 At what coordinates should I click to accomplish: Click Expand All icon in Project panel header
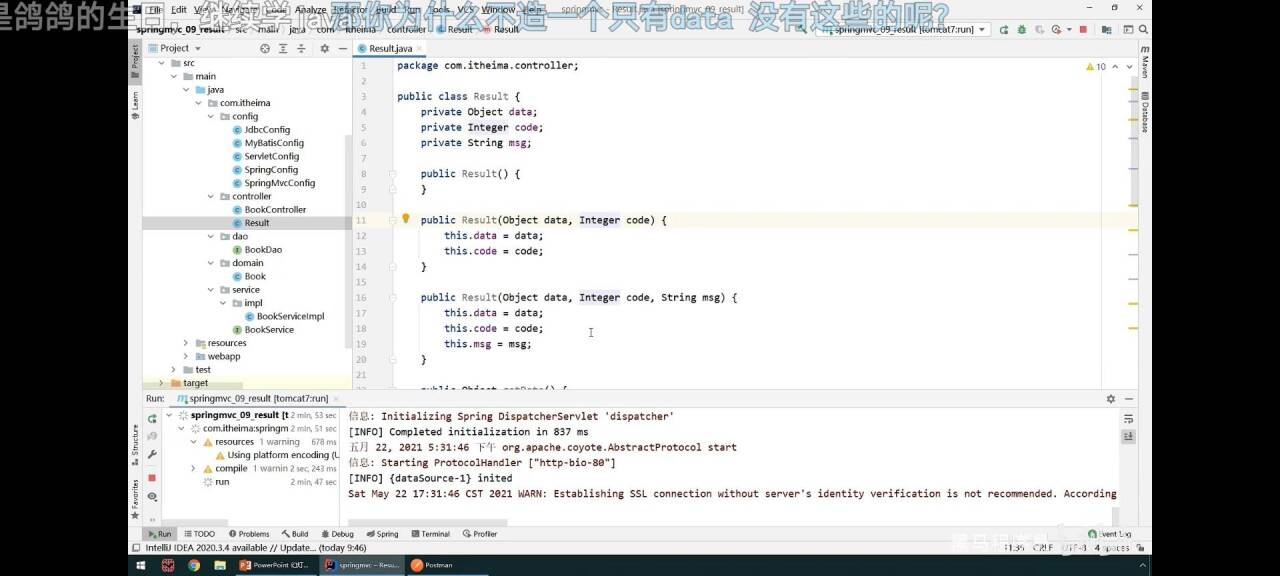tap(284, 48)
